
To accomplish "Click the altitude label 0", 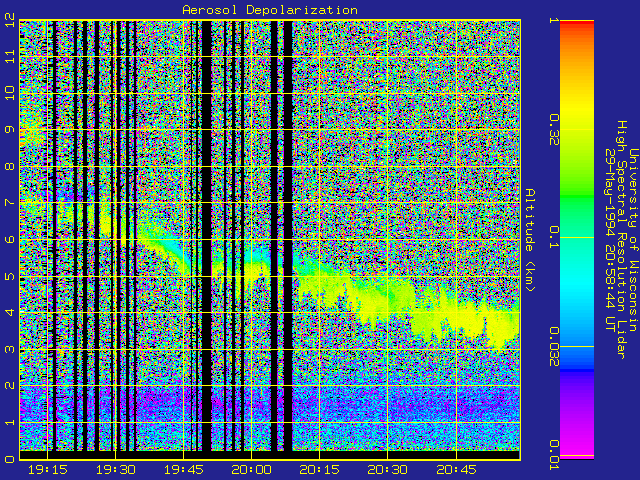I will point(10,459).
